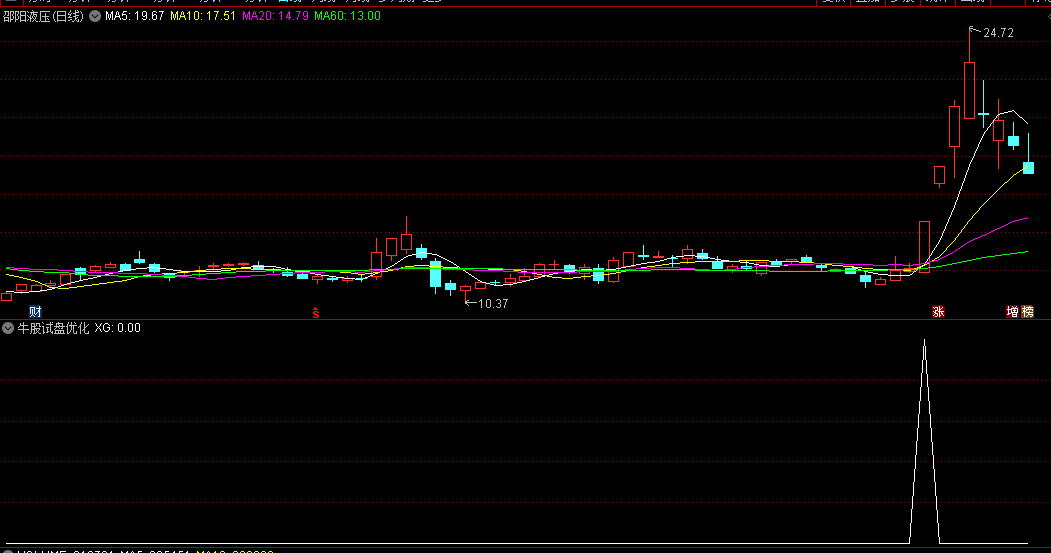
Task: Click the 增 event marker icon
Action: click(1013, 312)
